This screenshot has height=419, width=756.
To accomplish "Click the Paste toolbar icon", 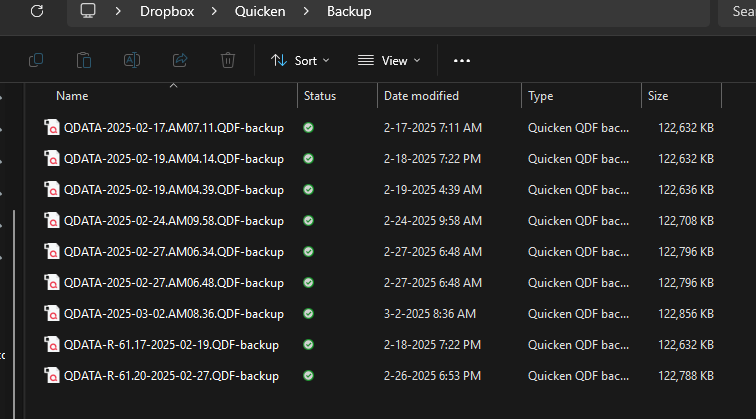I will (84, 60).
